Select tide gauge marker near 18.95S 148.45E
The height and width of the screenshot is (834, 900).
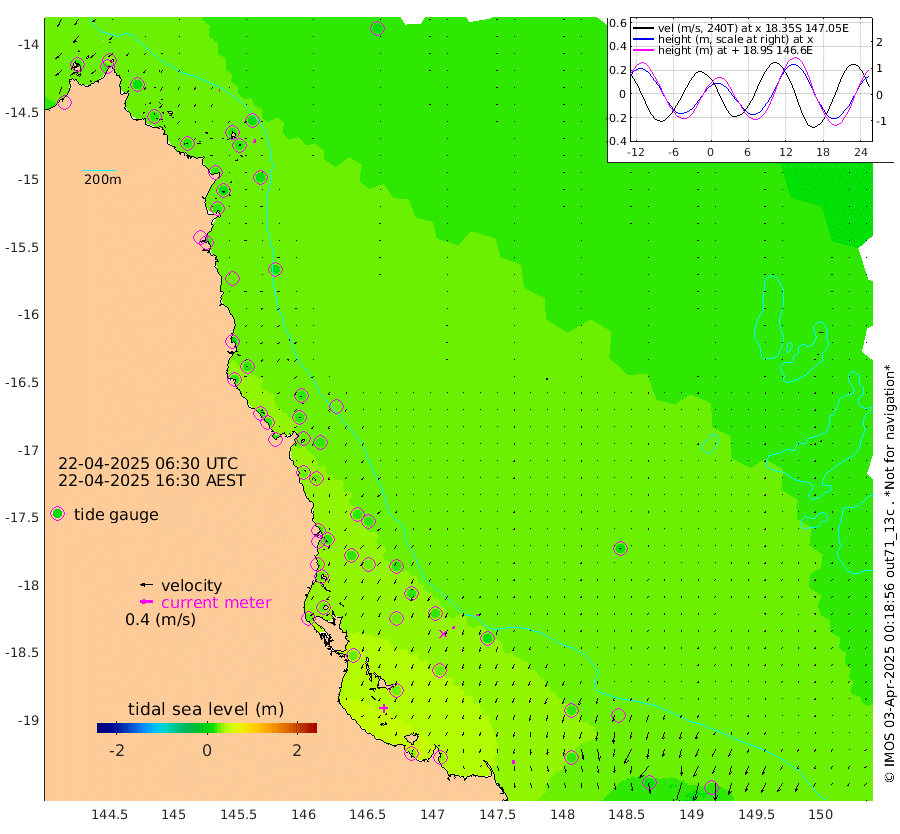[x=618, y=715]
